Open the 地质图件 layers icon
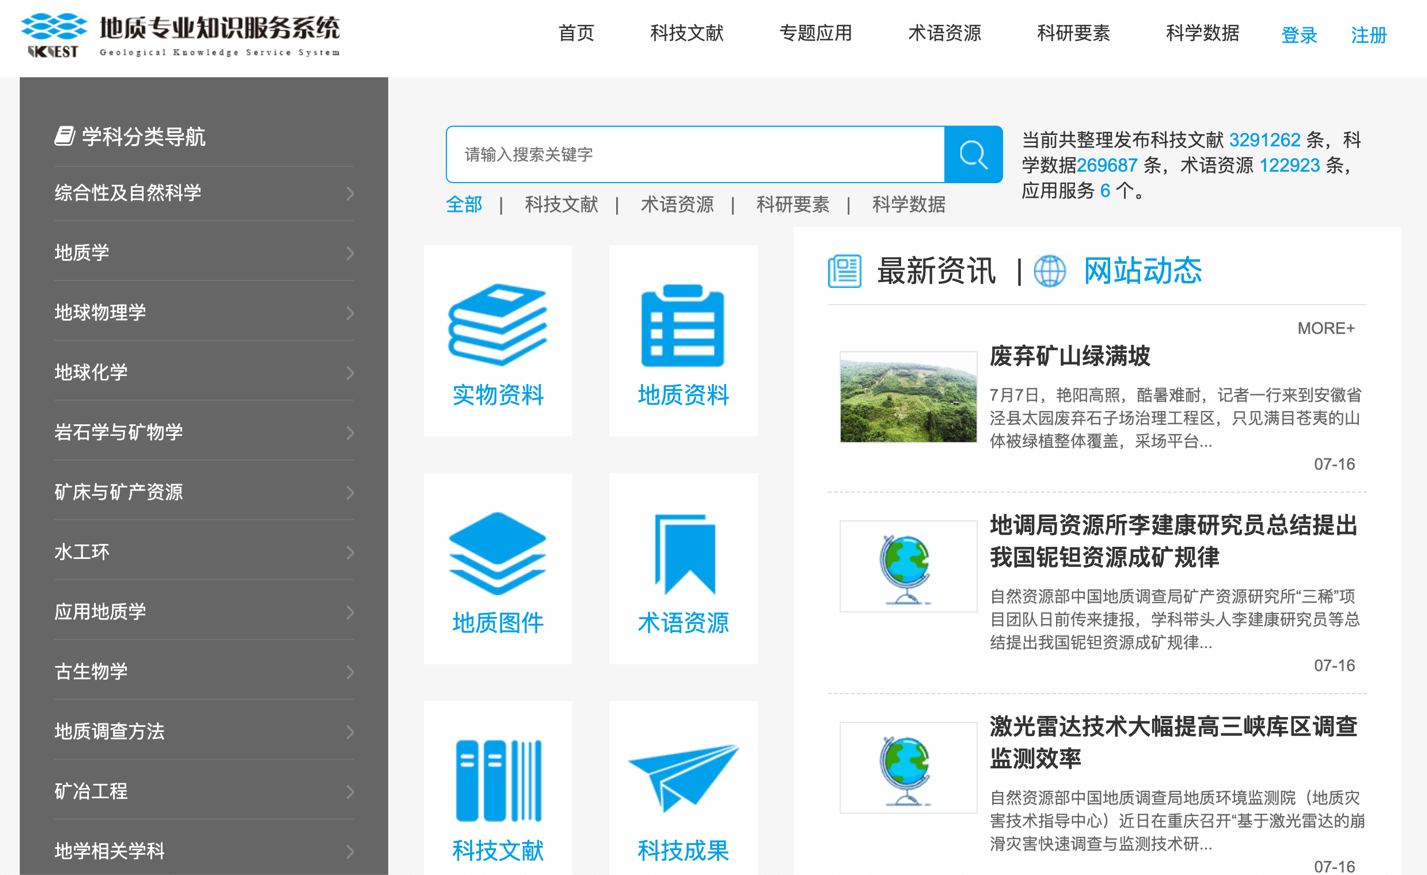This screenshot has height=875, width=1427. coord(497,553)
